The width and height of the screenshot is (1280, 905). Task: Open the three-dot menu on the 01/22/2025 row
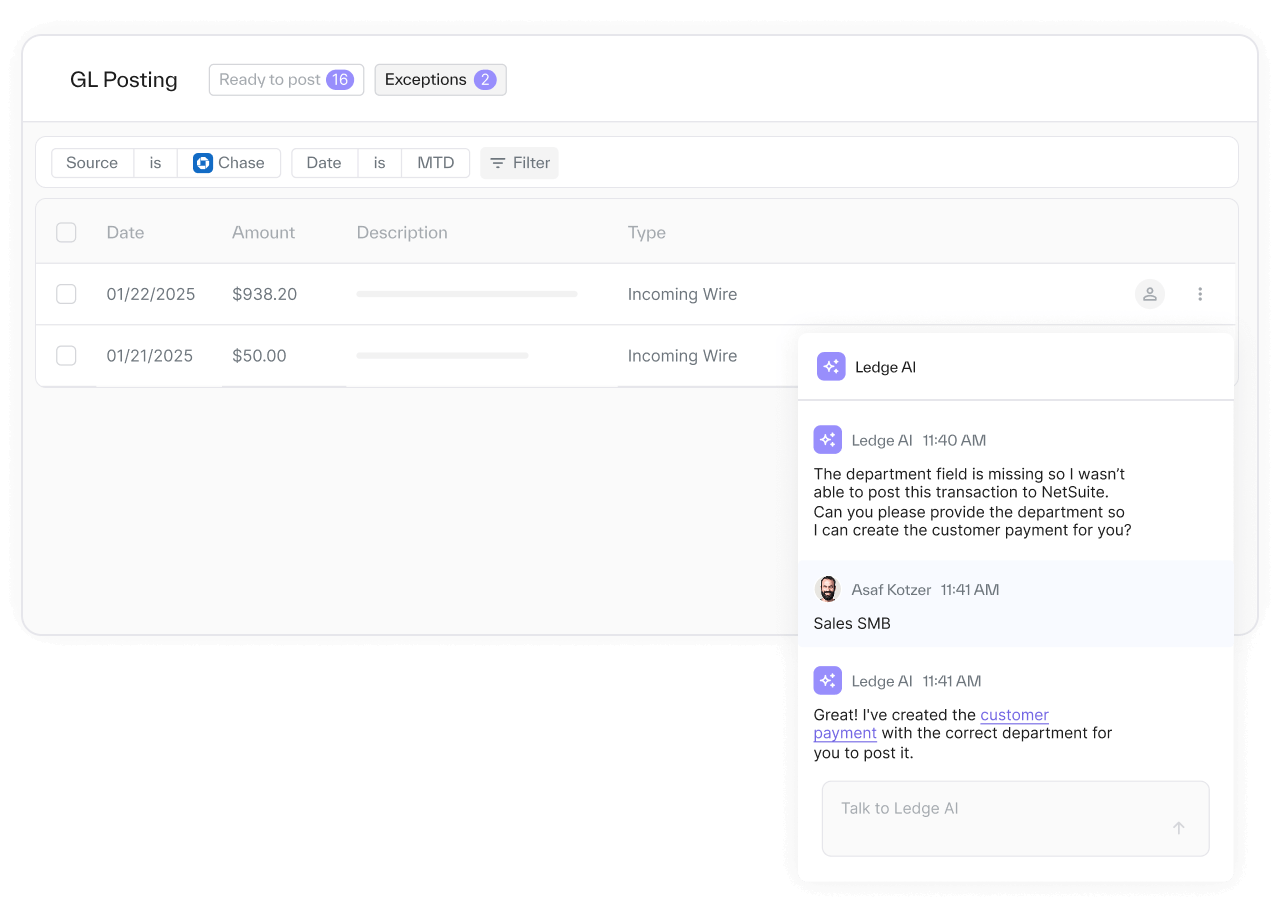click(x=1200, y=294)
